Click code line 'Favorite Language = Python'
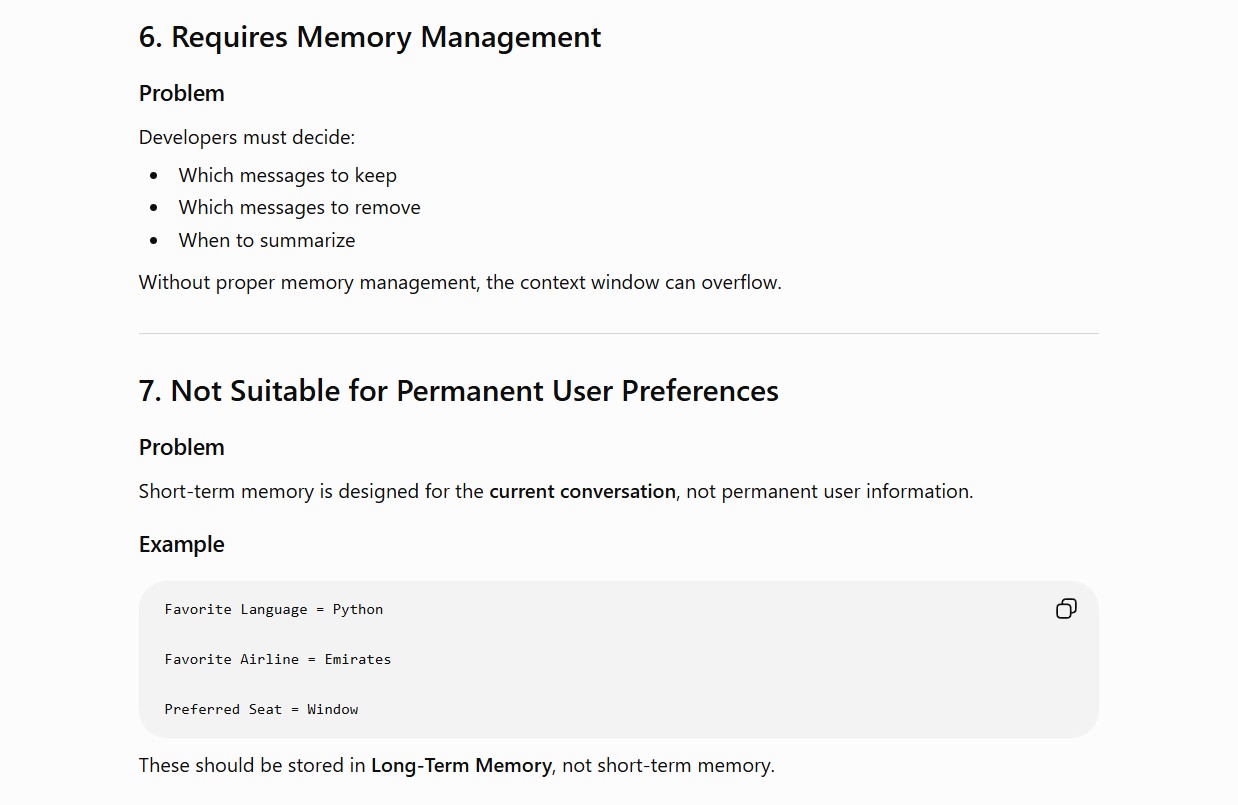1238x805 pixels. 274,609
